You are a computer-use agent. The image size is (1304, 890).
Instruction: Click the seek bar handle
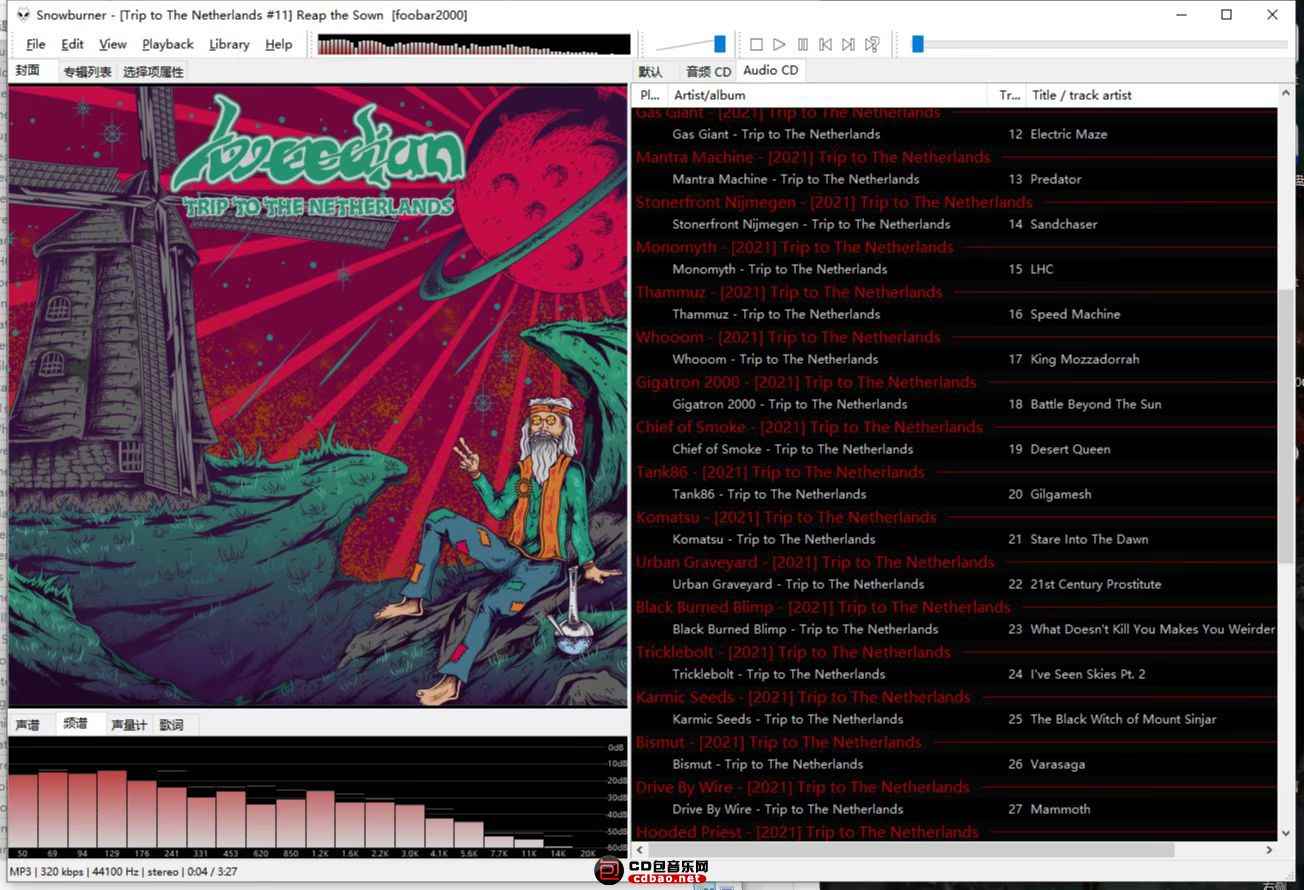pyautogui.click(x=917, y=44)
